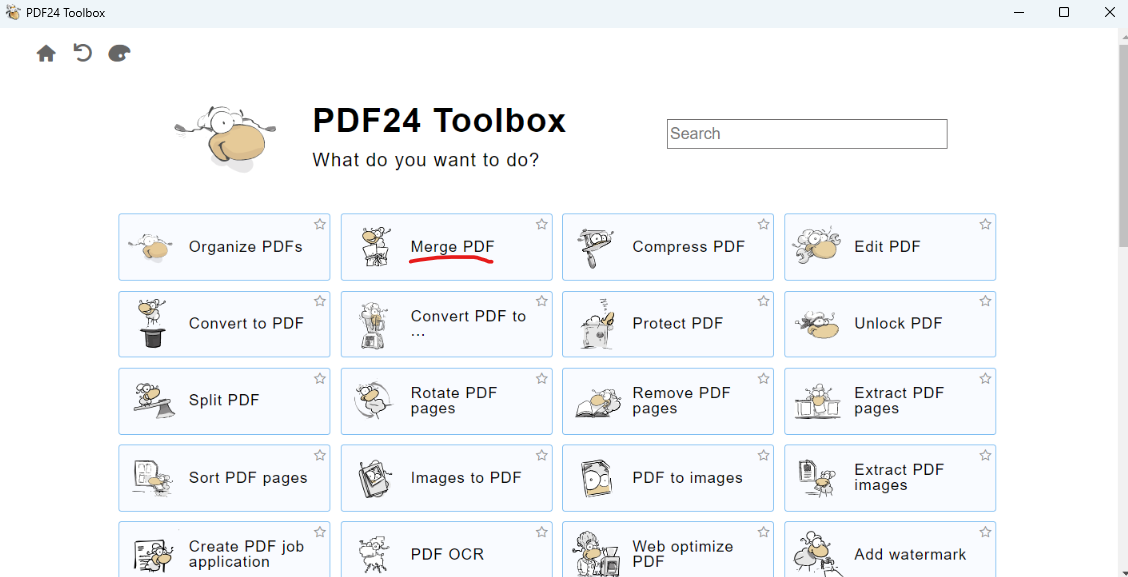This screenshot has height=577, width=1128.
Task: Open the Merge PDF label
Action: (x=452, y=247)
